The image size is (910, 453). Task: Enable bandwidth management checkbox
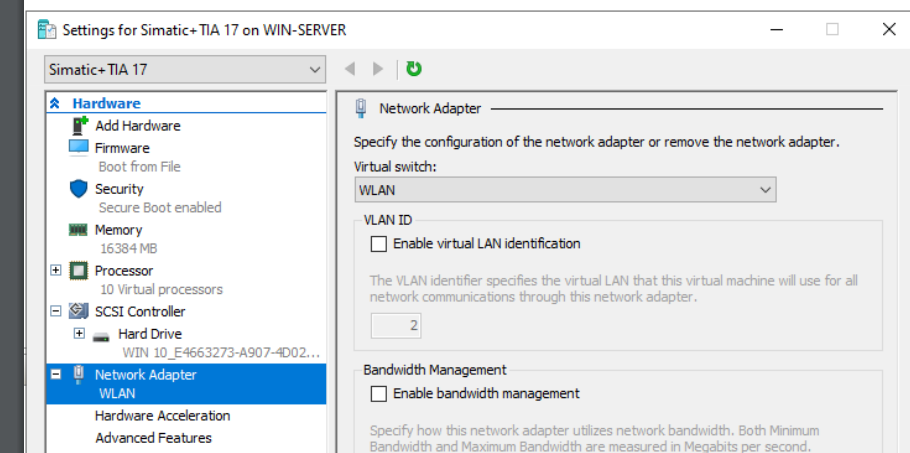pyautogui.click(x=379, y=394)
